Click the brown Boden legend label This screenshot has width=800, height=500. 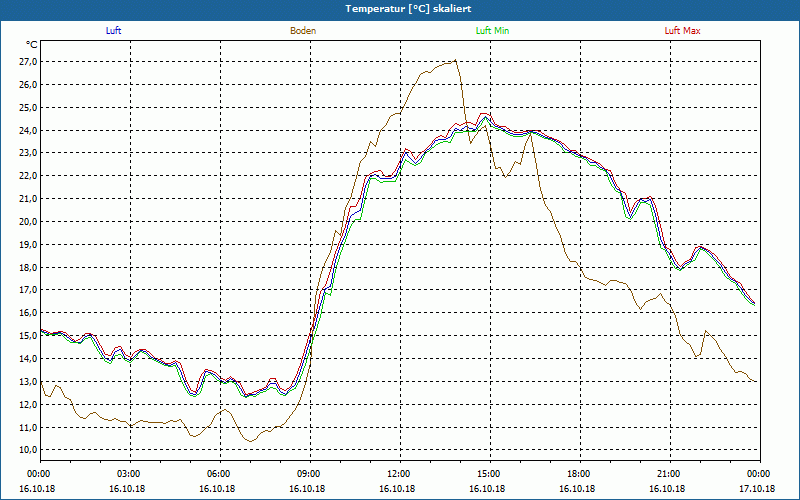pos(303,31)
